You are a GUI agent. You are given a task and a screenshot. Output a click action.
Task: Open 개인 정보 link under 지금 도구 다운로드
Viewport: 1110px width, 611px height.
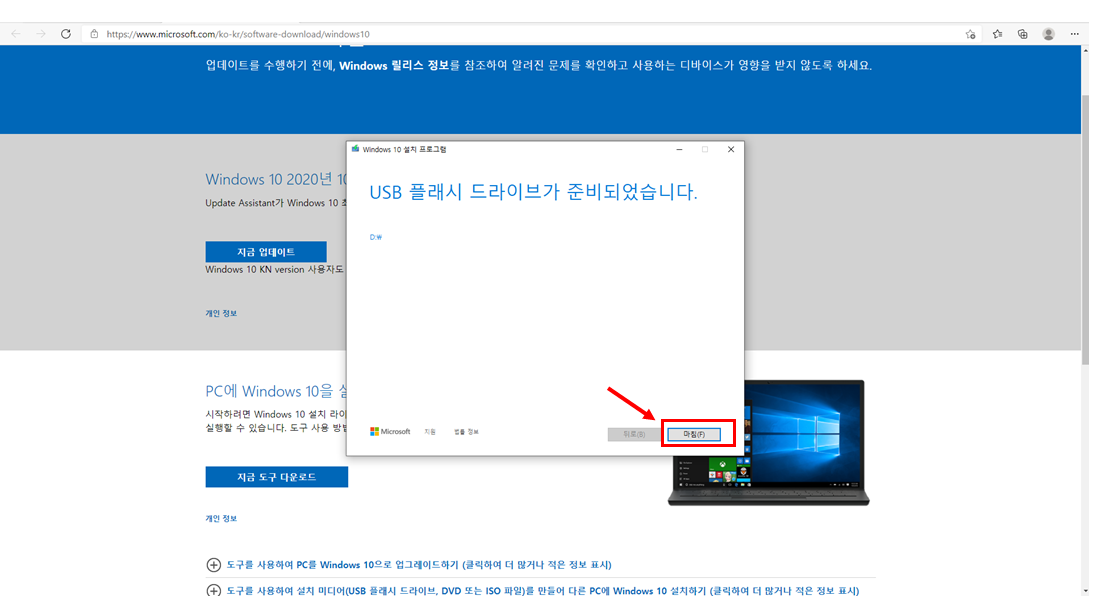(221, 518)
